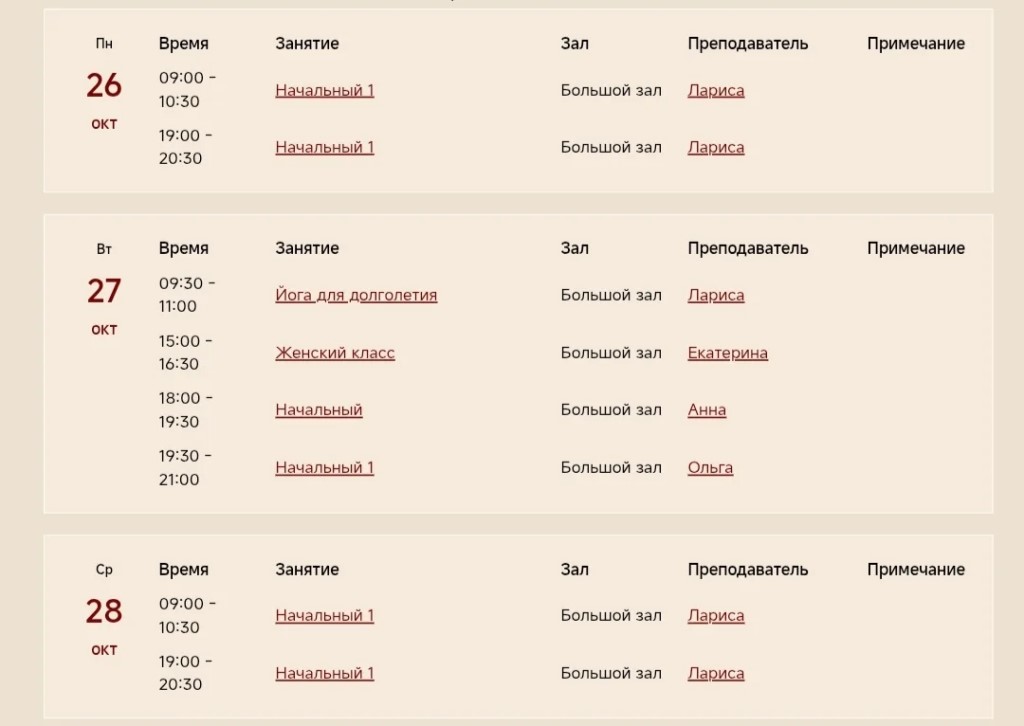View teacher Анна profile link
This screenshot has height=726, width=1024.
pyautogui.click(x=707, y=410)
